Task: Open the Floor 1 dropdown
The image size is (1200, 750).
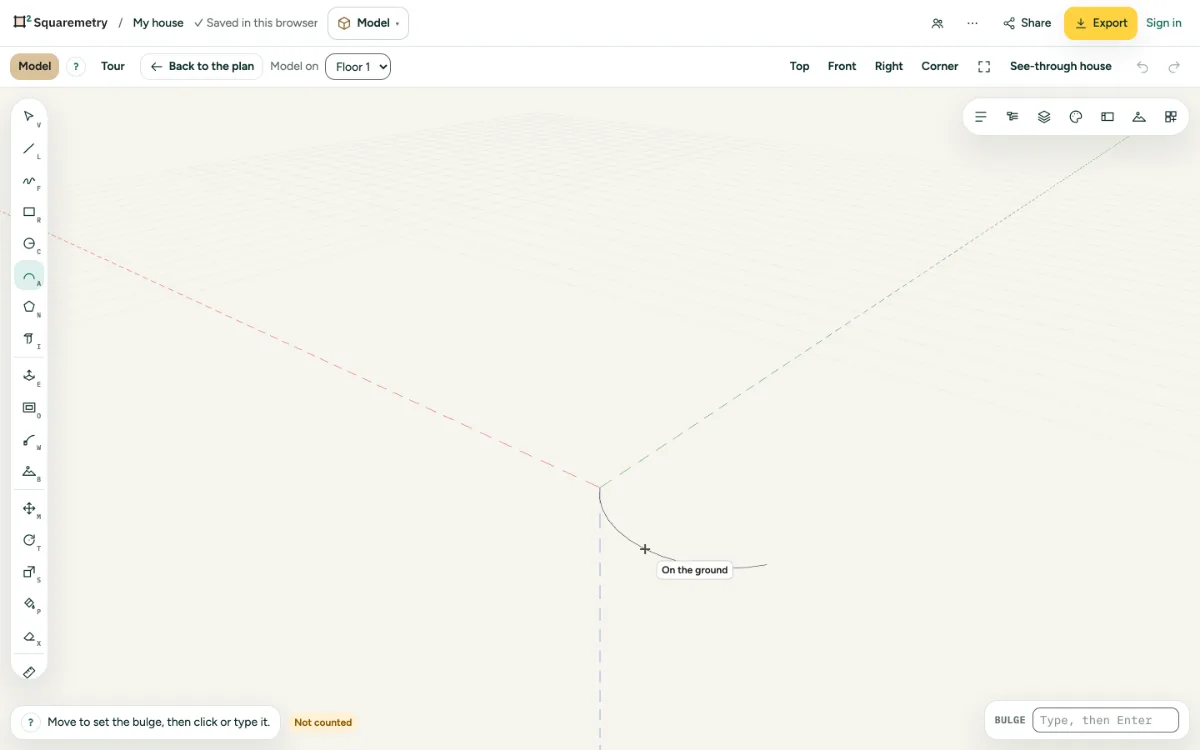Action: coord(358,67)
